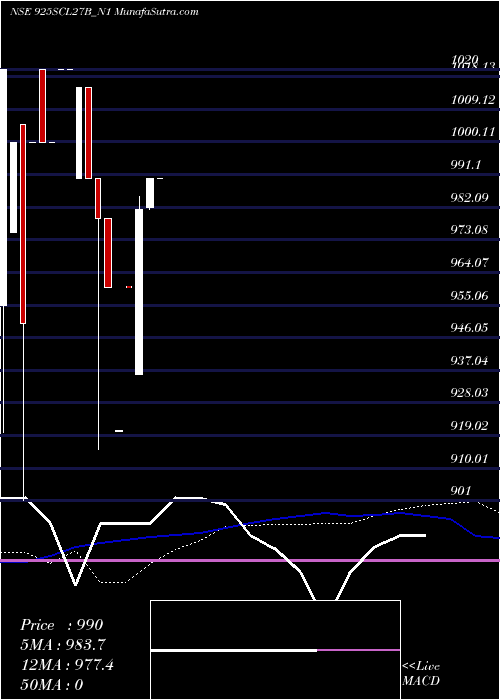
Task: Click the red candle topping at 1020
Action: click(42, 106)
